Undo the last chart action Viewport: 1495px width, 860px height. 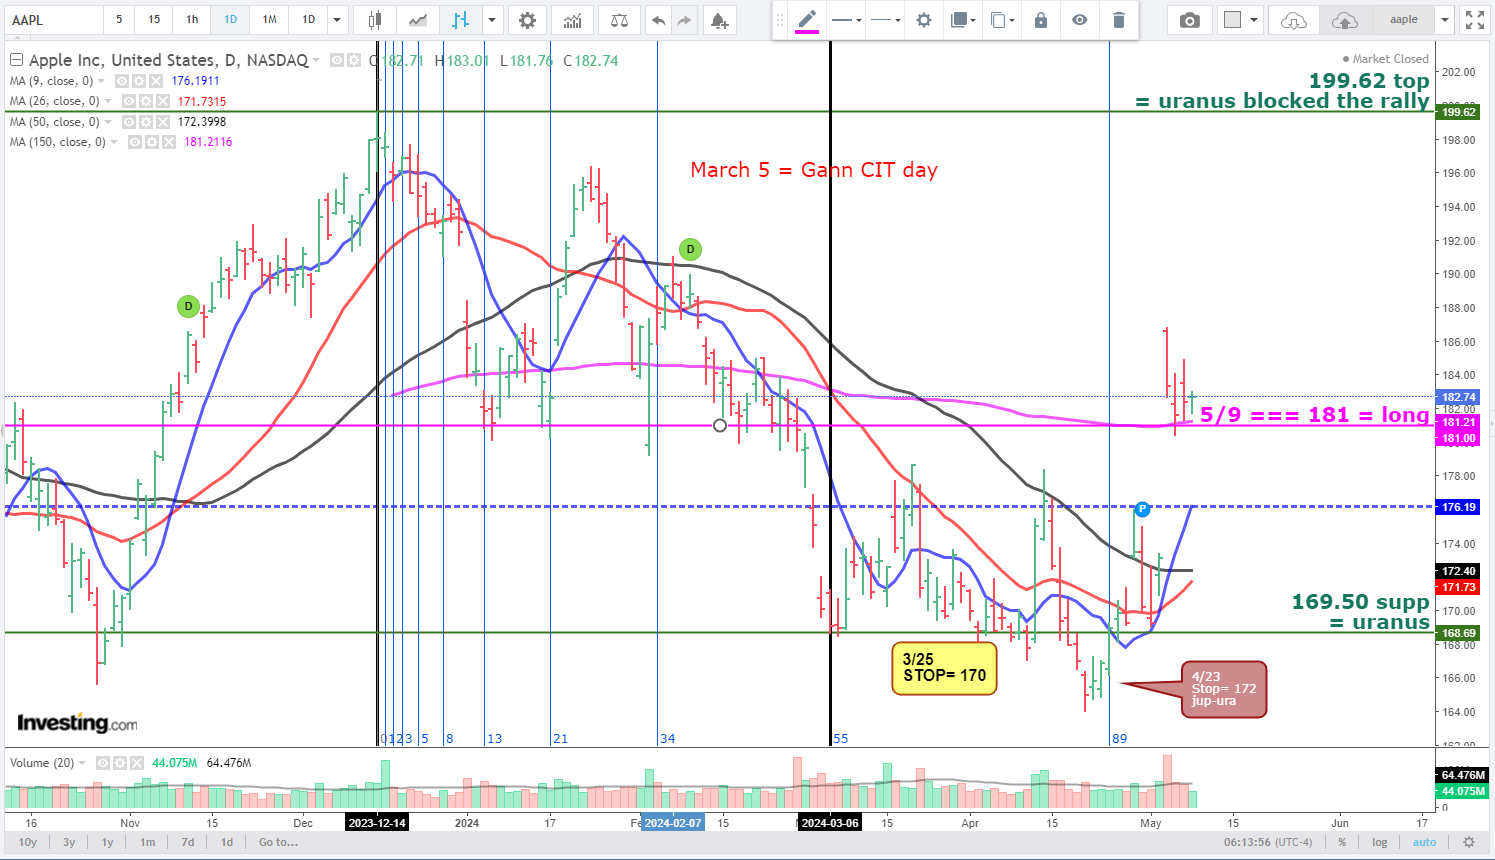657,20
